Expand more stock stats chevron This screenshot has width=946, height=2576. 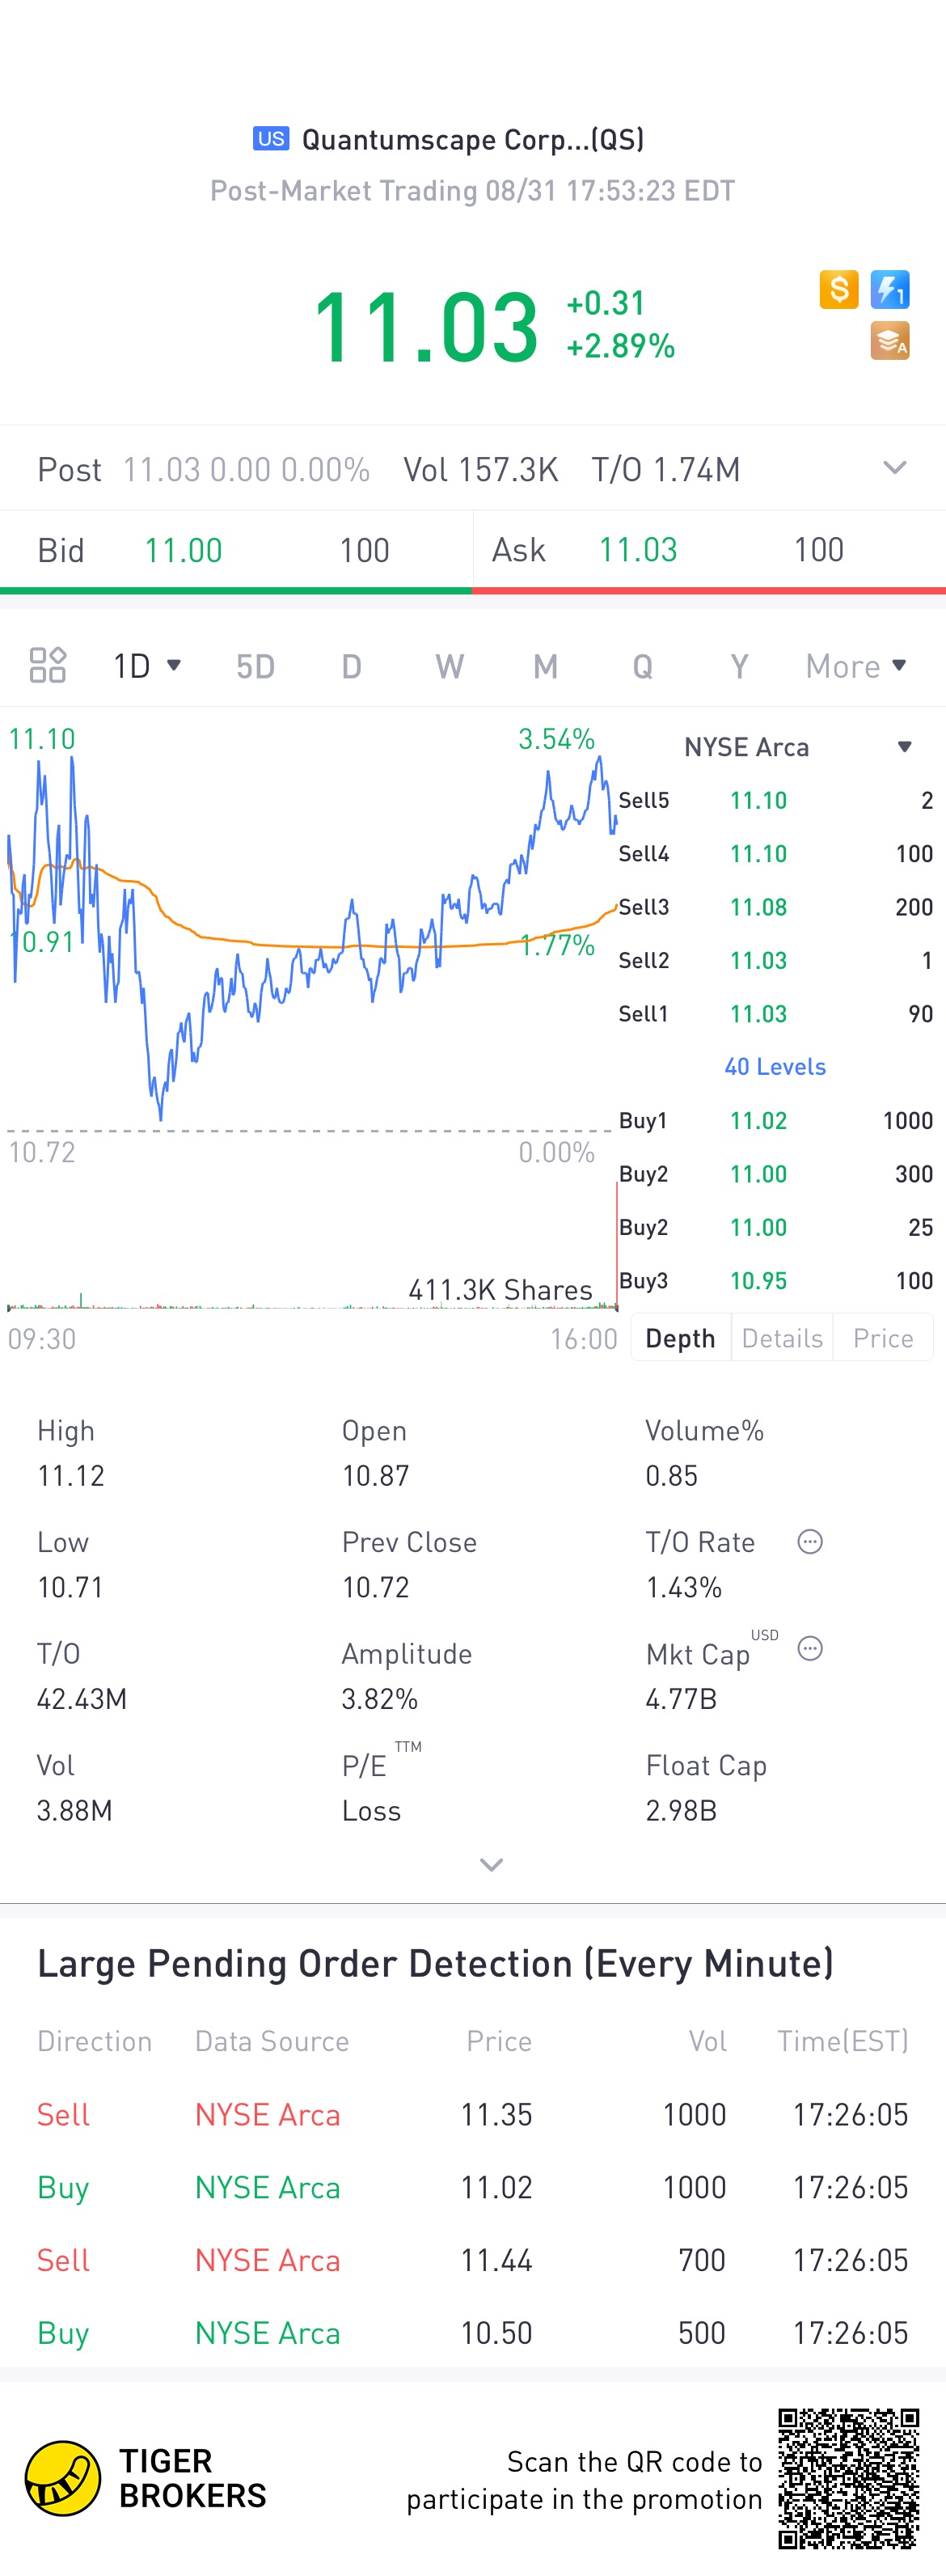(491, 1865)
